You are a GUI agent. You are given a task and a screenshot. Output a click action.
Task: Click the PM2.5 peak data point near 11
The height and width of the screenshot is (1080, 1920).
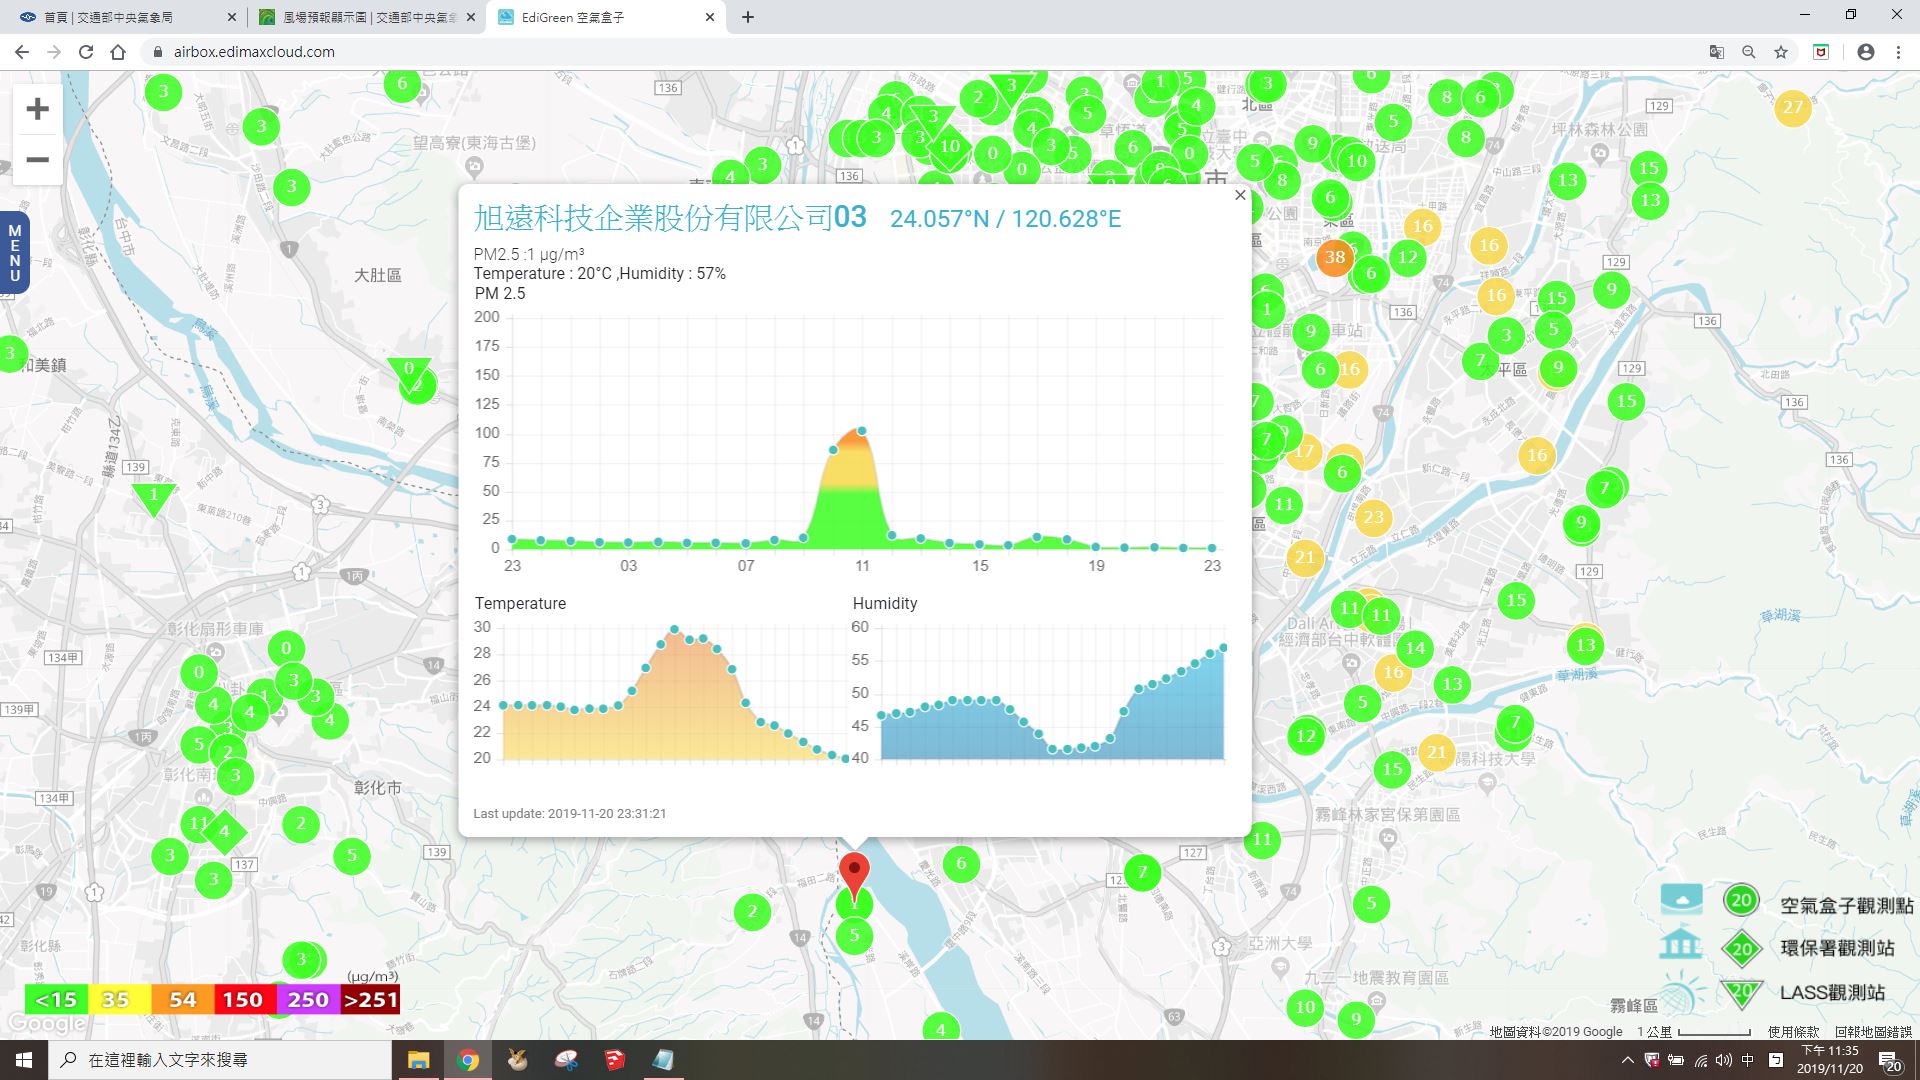coord(862,431)
